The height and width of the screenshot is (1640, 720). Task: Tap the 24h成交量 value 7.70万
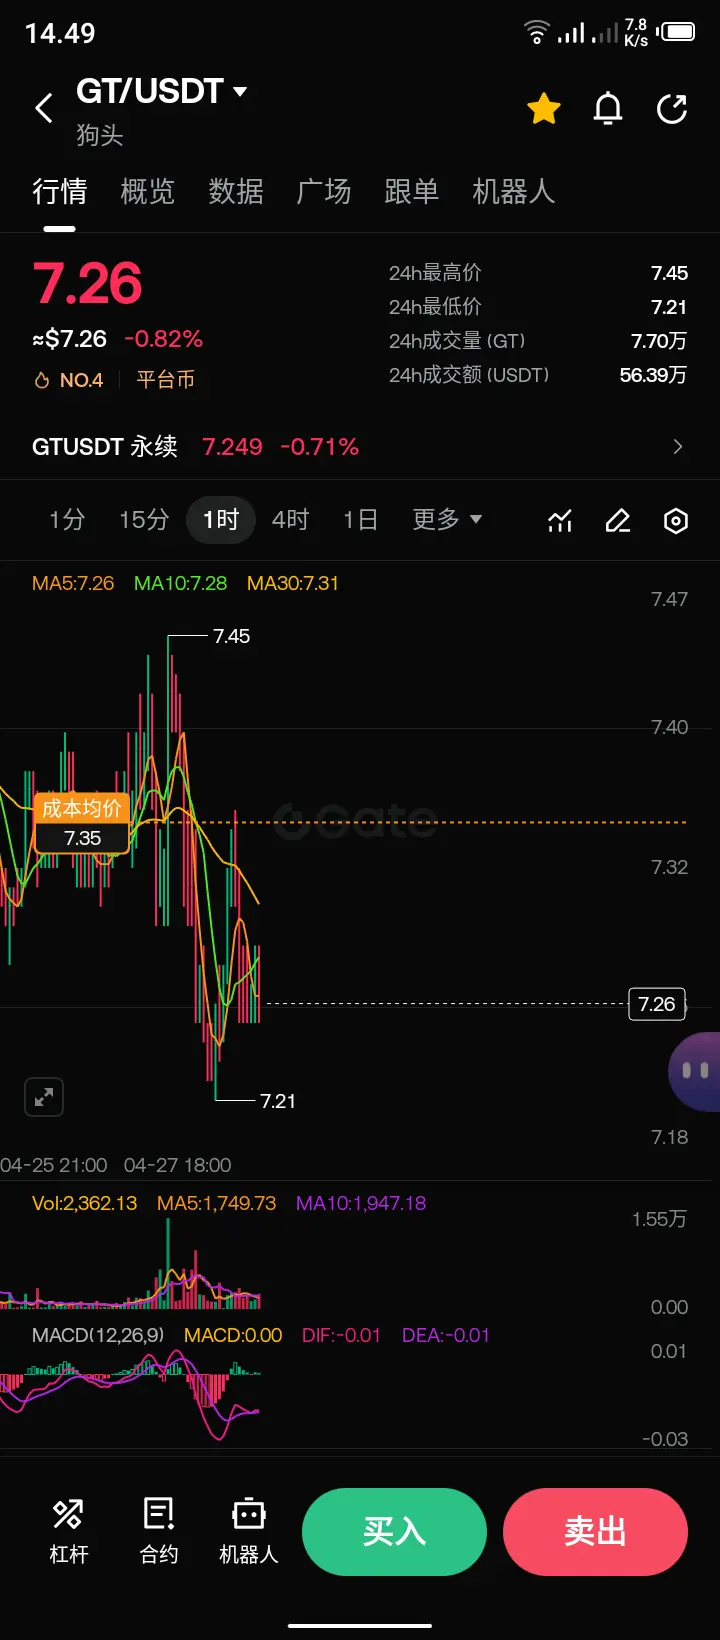[659, 341]
